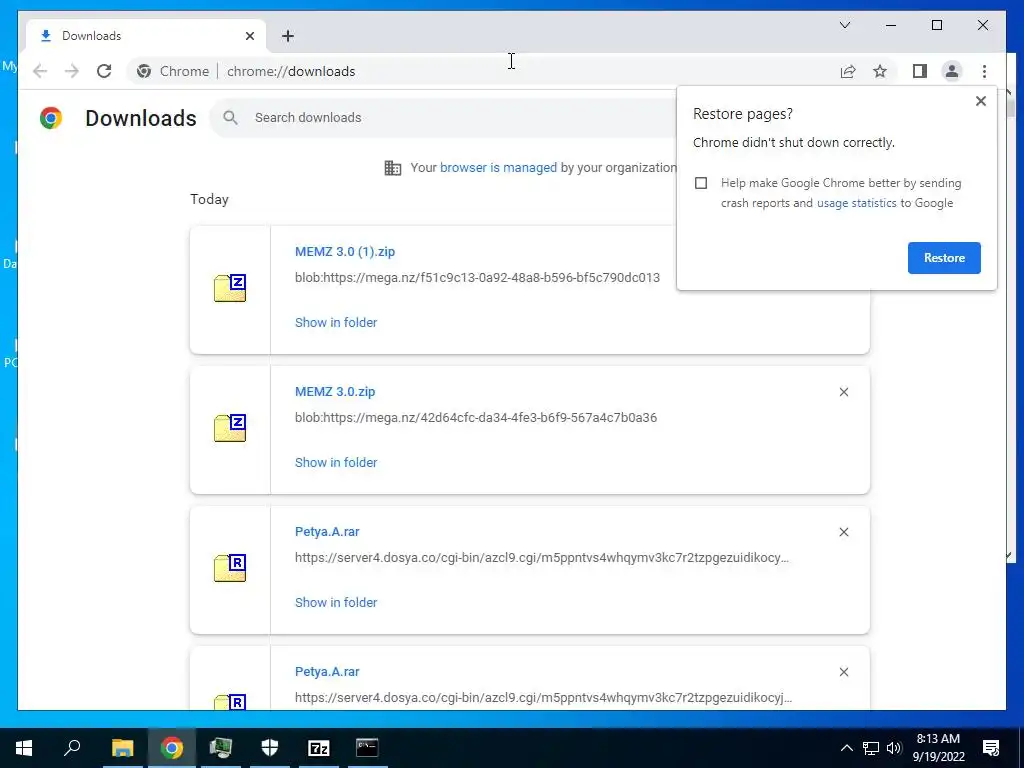This screenshot has height=768, width=1024.
Task: Open the usage statistics link
Action: (856, 203)
